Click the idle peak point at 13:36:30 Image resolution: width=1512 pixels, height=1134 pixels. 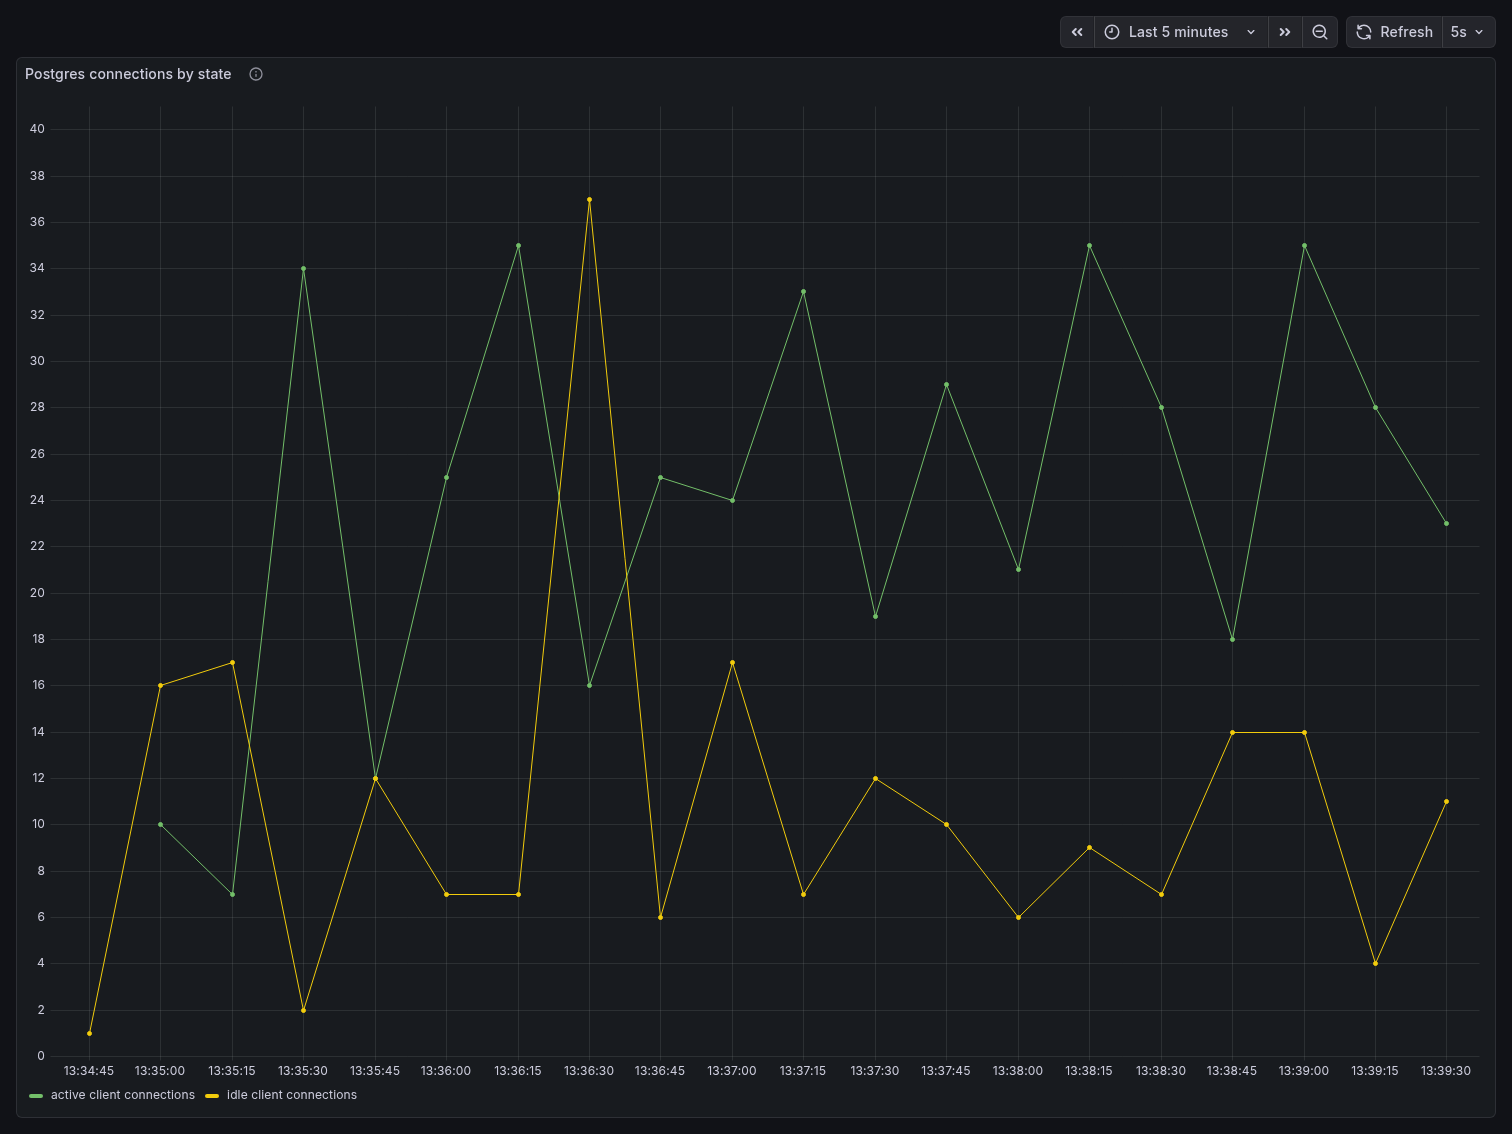click(x=589, y=200)
